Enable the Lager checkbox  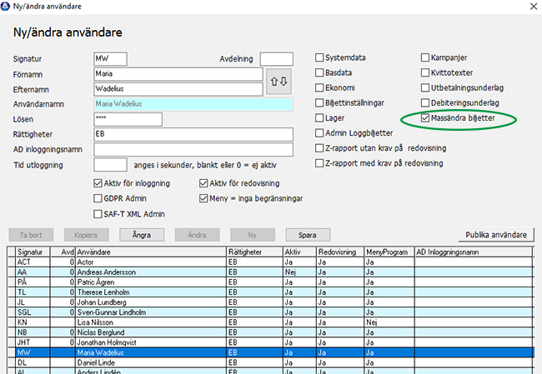[x=319, y=118]
